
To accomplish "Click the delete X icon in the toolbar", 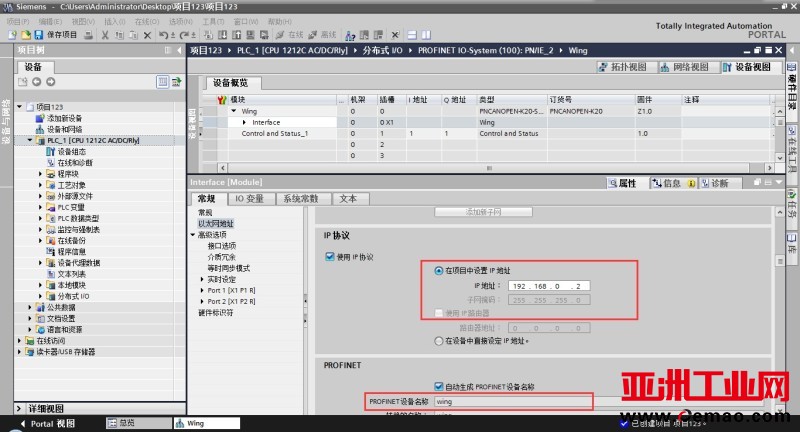I will tap(147, 35).
